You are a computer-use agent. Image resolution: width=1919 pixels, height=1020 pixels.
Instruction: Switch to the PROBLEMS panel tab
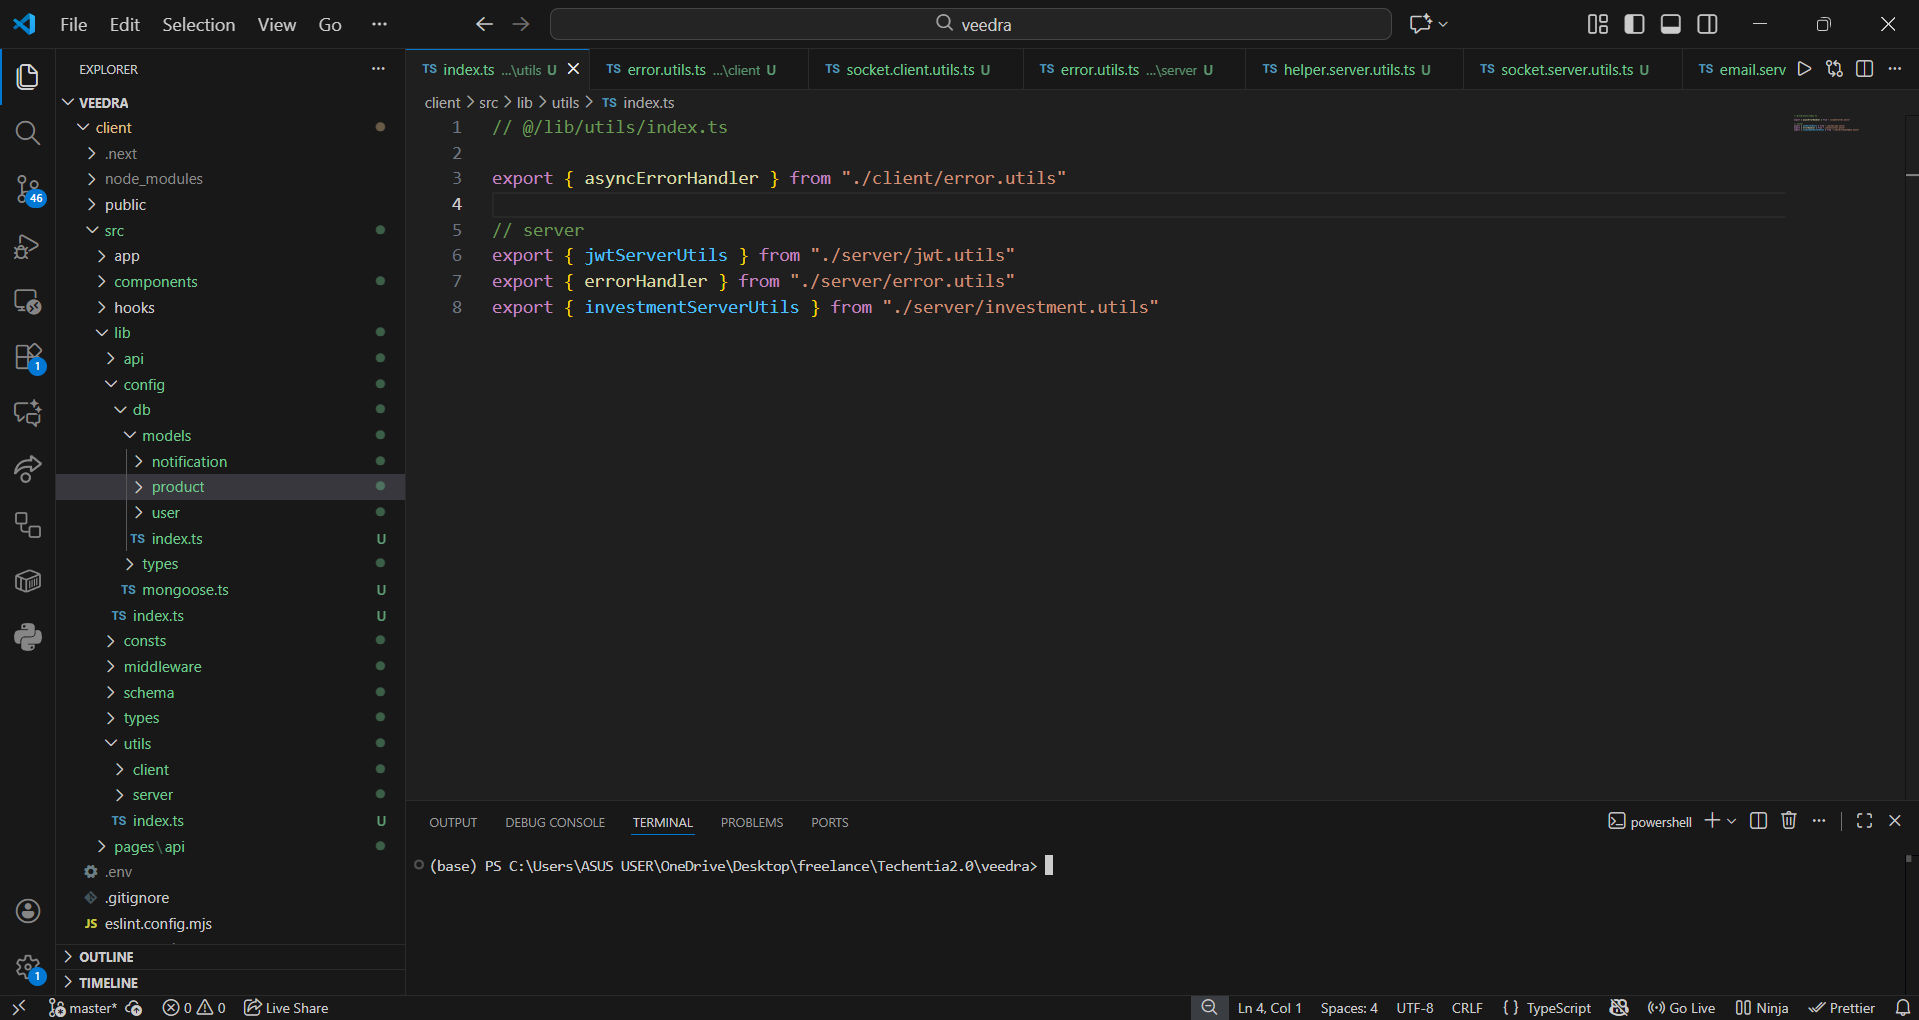tap(751, 823)
